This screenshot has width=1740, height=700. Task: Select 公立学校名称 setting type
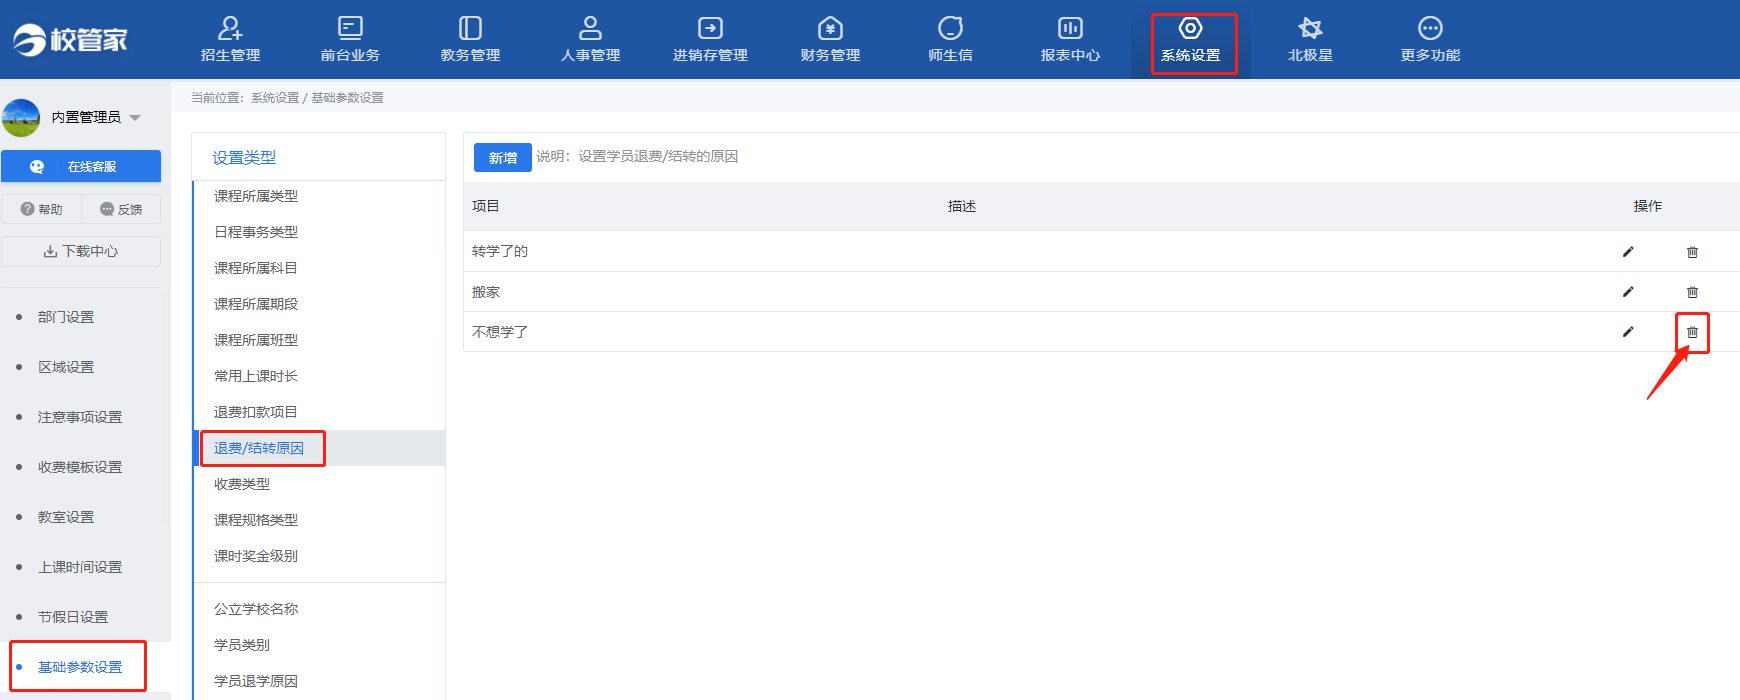256,609
